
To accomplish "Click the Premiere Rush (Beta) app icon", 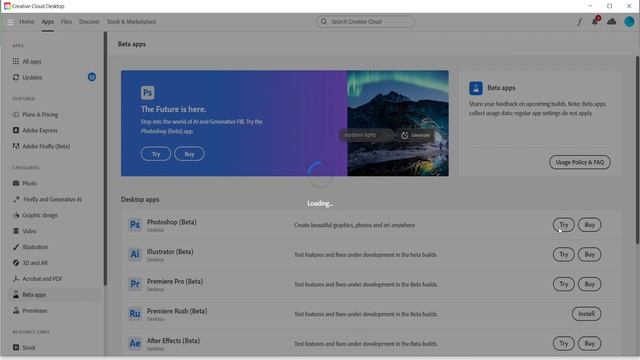I will click(135, 314).
